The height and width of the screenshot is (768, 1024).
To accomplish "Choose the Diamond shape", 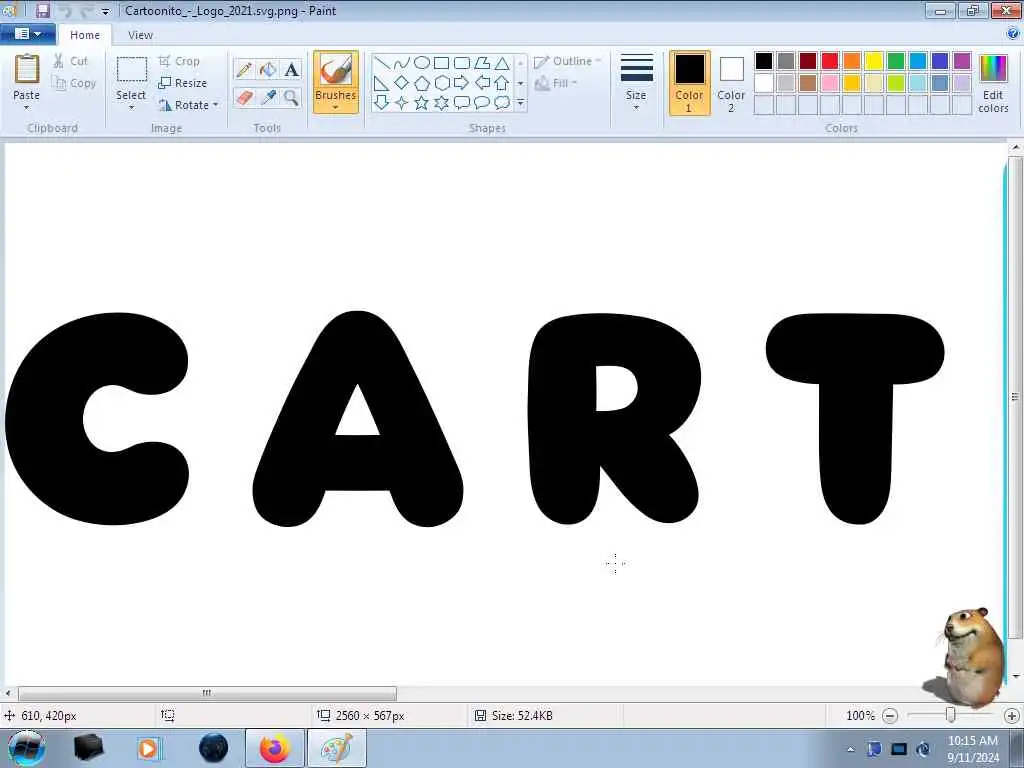I will coord(402,83).
